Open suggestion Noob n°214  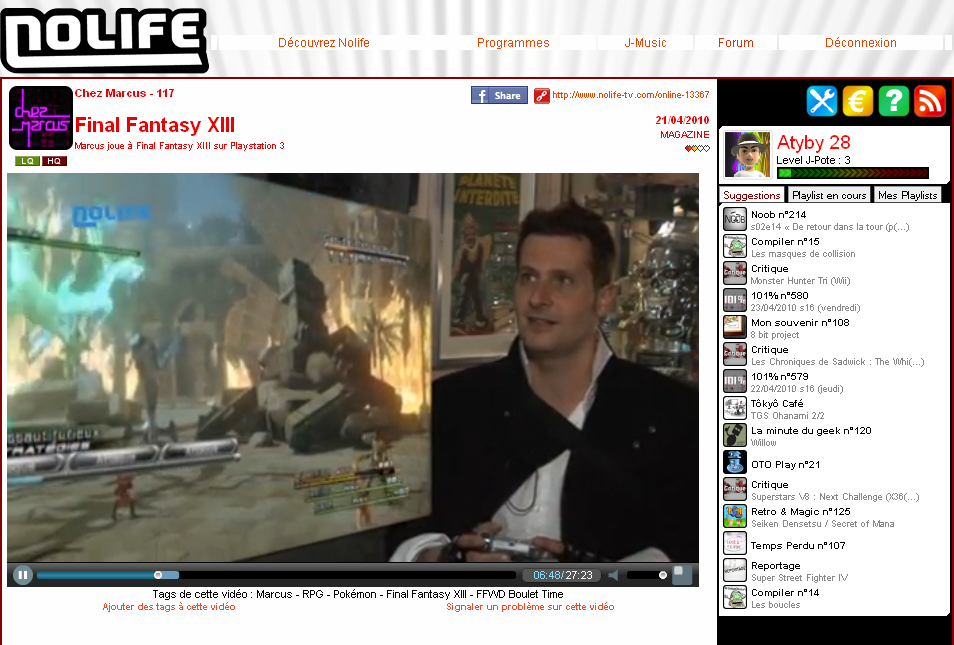[778, 214]
